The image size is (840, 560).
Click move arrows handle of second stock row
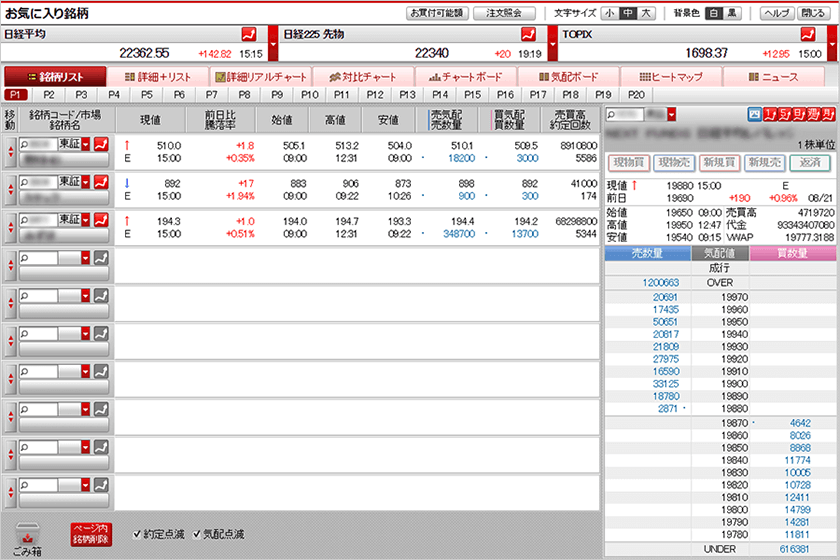coord(10,190)
